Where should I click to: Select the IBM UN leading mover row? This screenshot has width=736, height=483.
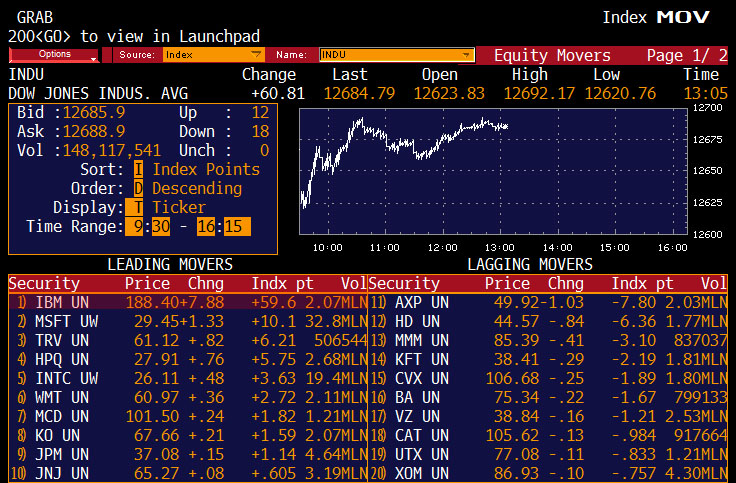[188, 302]
